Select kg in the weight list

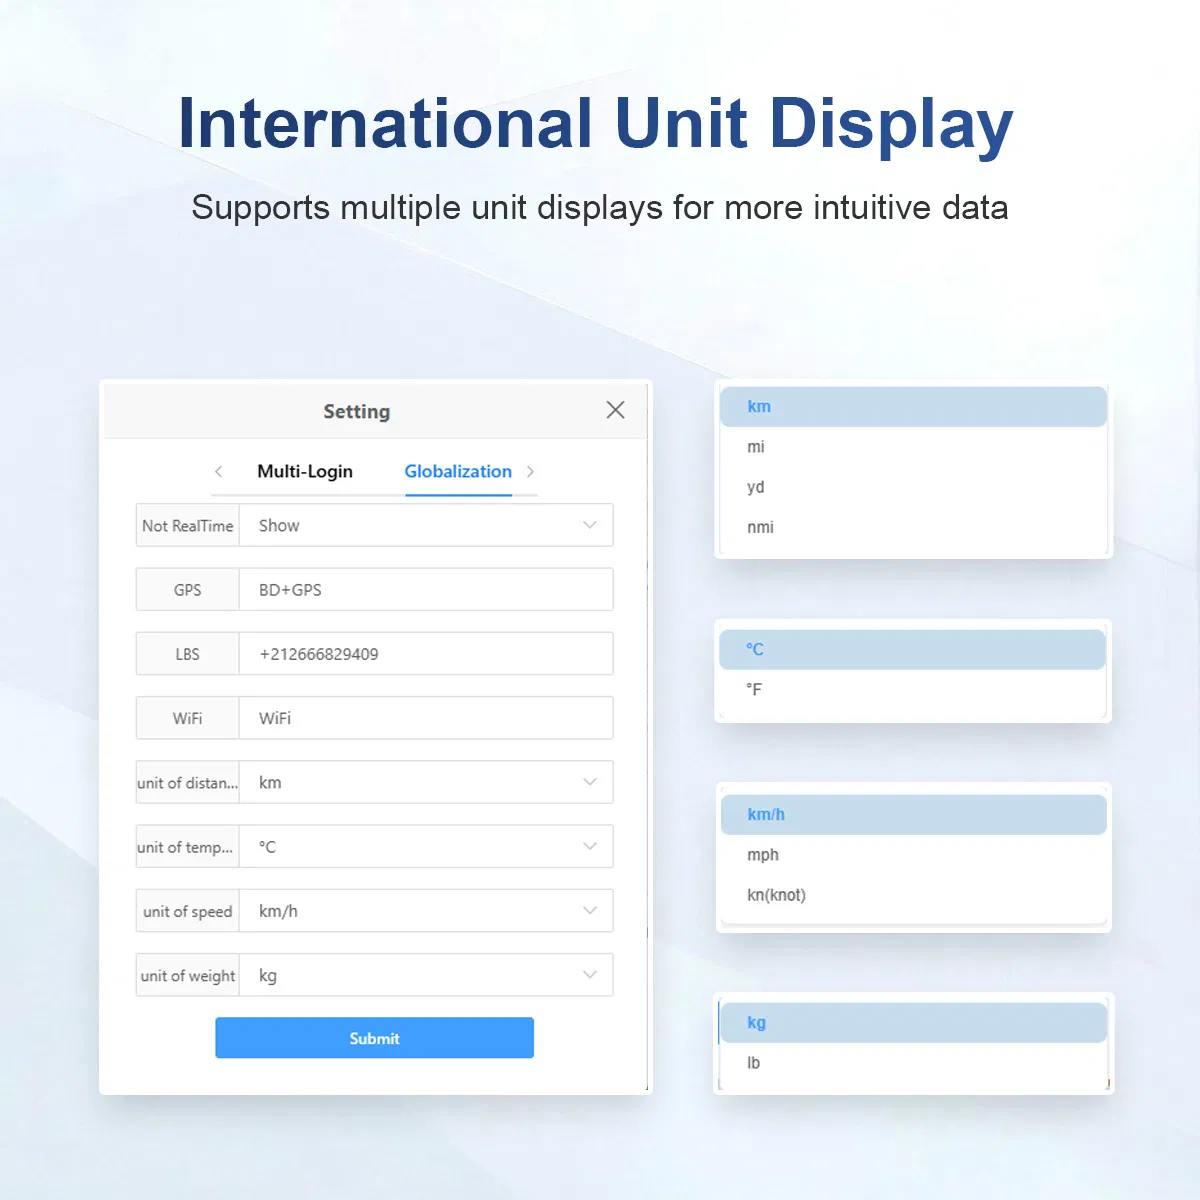[x=913, y=1022]
